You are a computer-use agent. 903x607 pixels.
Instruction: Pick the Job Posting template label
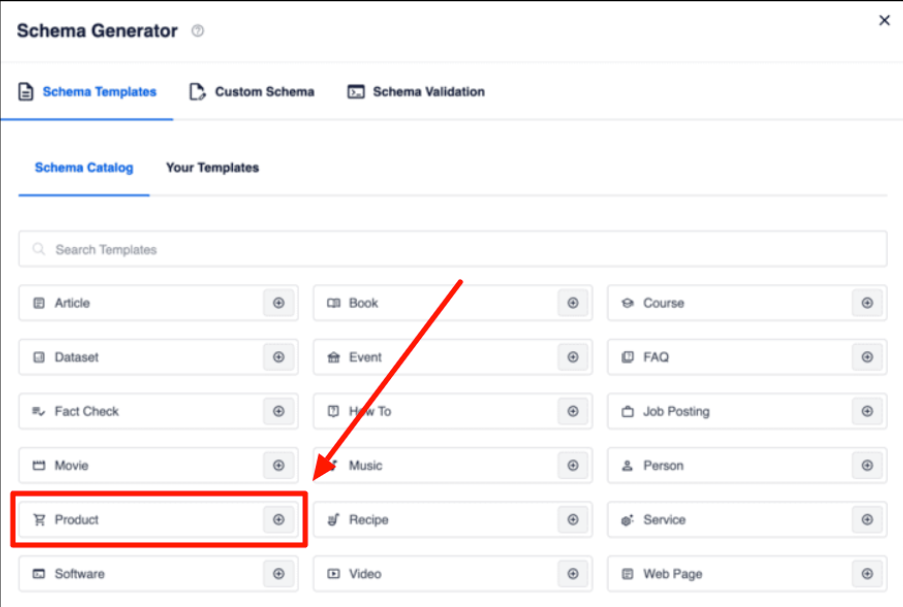click(x=676, y=411)
